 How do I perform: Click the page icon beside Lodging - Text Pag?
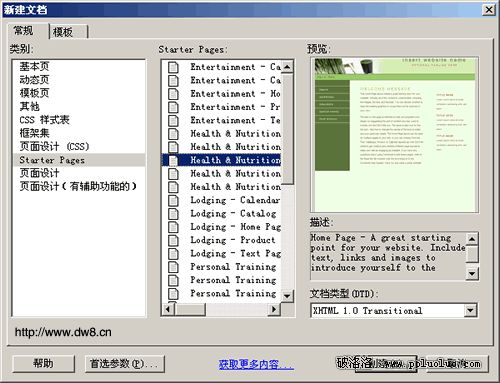173,254
